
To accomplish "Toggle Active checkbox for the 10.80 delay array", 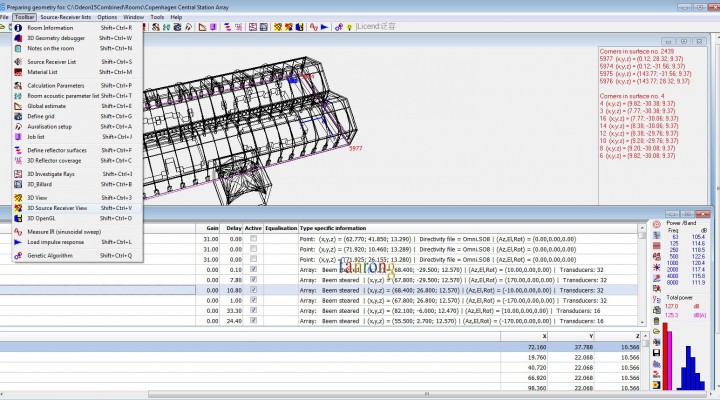I will click(x=253, y=290).
